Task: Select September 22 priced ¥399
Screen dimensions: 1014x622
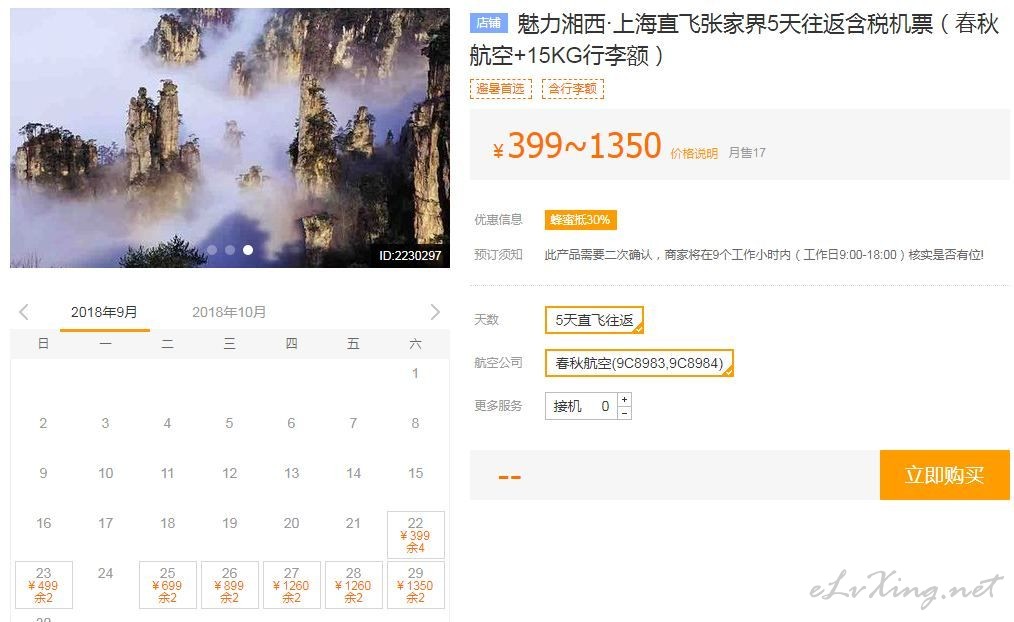Action: 416,535
